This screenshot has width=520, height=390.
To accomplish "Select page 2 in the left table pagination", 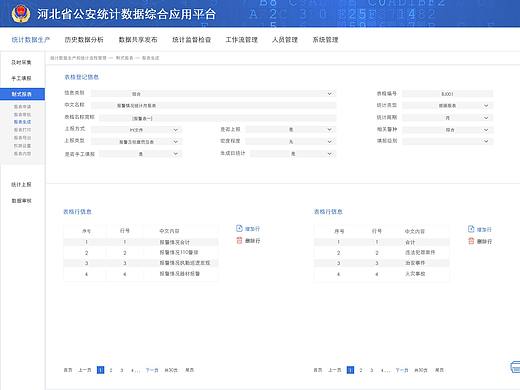I will click(x=111, y=370).
